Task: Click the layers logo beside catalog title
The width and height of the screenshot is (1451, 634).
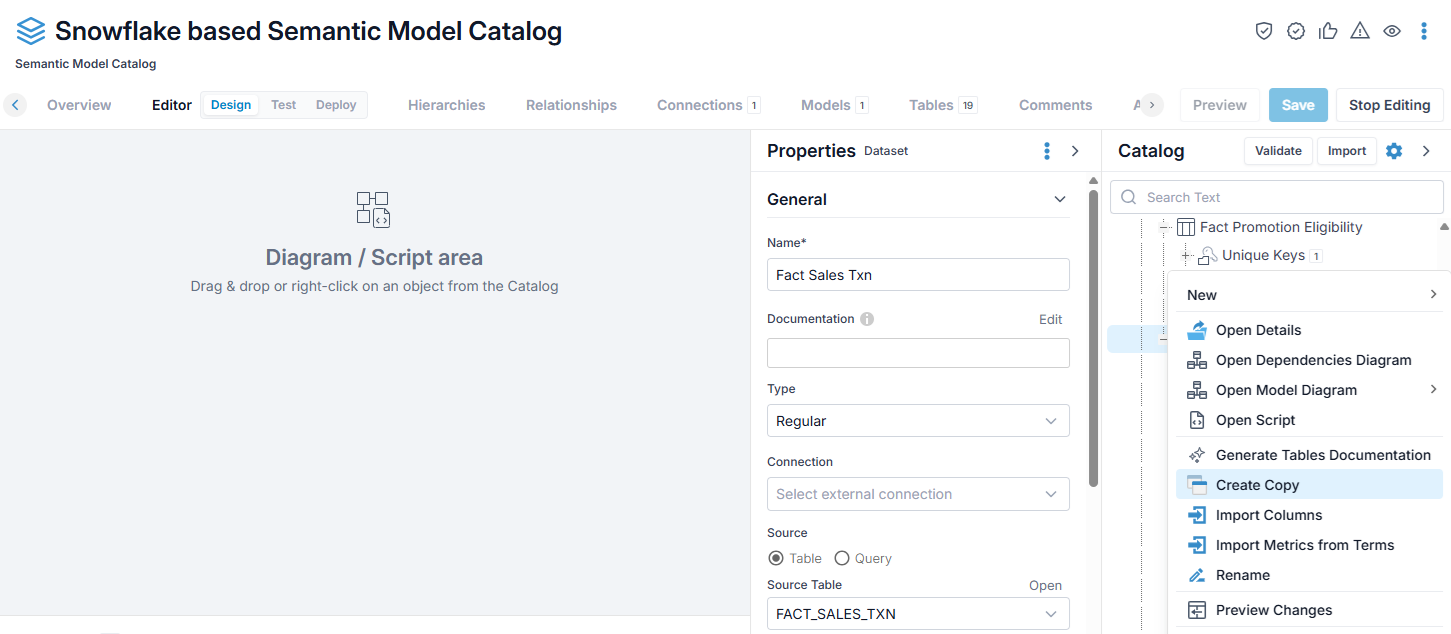Action: coord(31,31)
